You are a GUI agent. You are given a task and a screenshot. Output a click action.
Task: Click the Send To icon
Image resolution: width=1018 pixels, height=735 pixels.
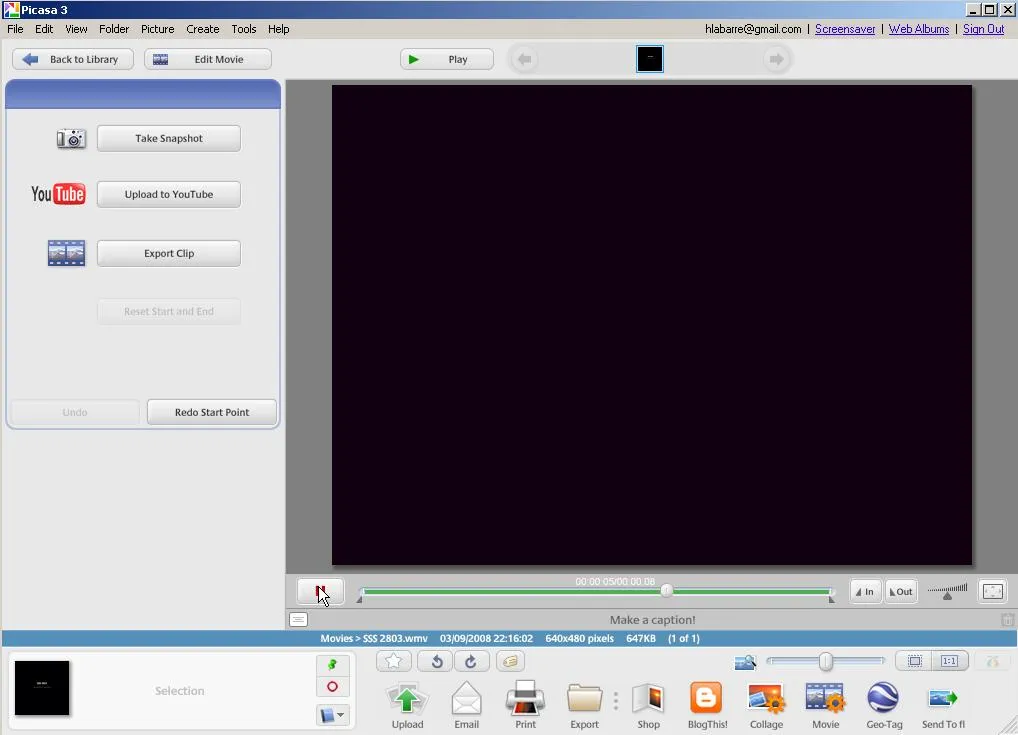[943, 699]
